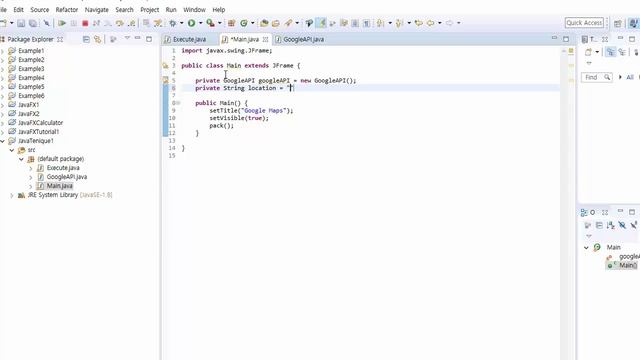Click the Package Explorer view tab

(31, 39)
